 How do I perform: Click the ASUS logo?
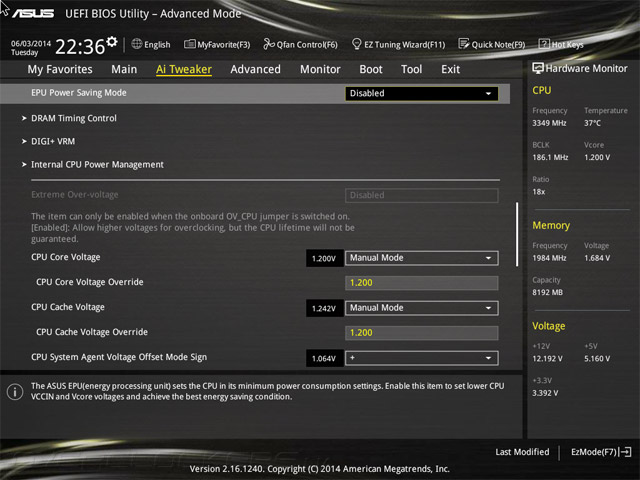[x=33, y=14]
